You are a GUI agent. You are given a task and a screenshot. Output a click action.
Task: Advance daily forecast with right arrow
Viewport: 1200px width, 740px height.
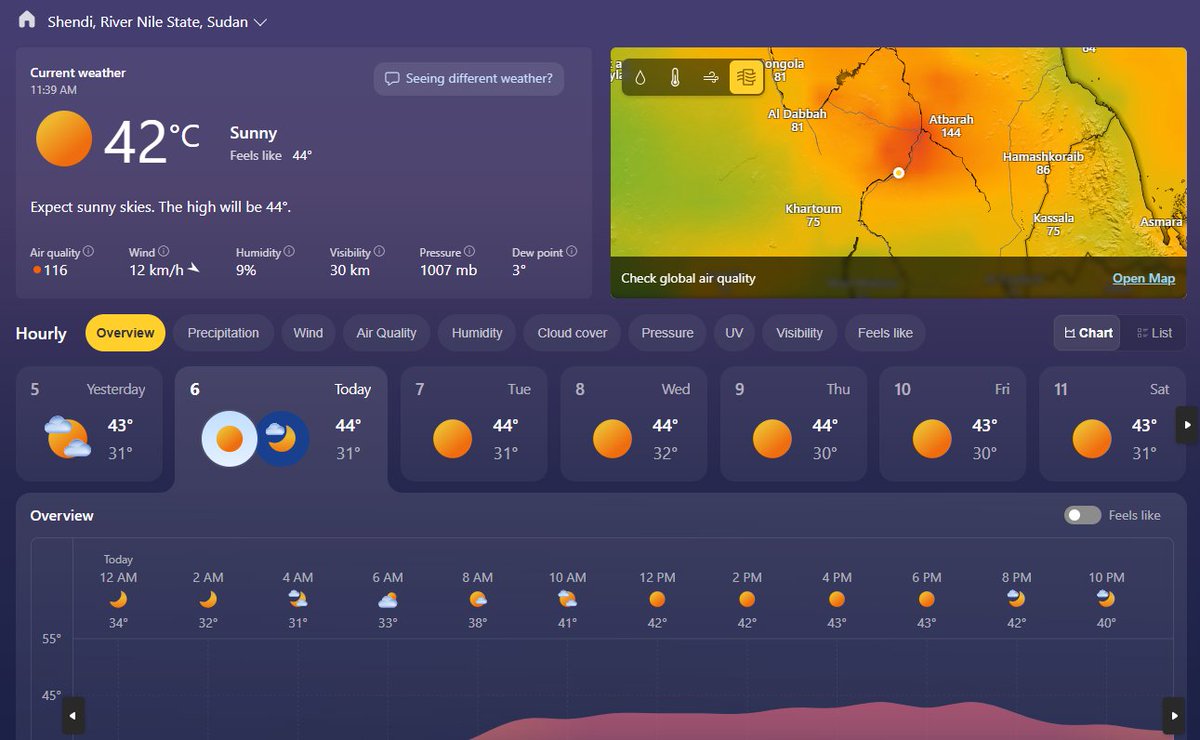[x=1187, y=424]
